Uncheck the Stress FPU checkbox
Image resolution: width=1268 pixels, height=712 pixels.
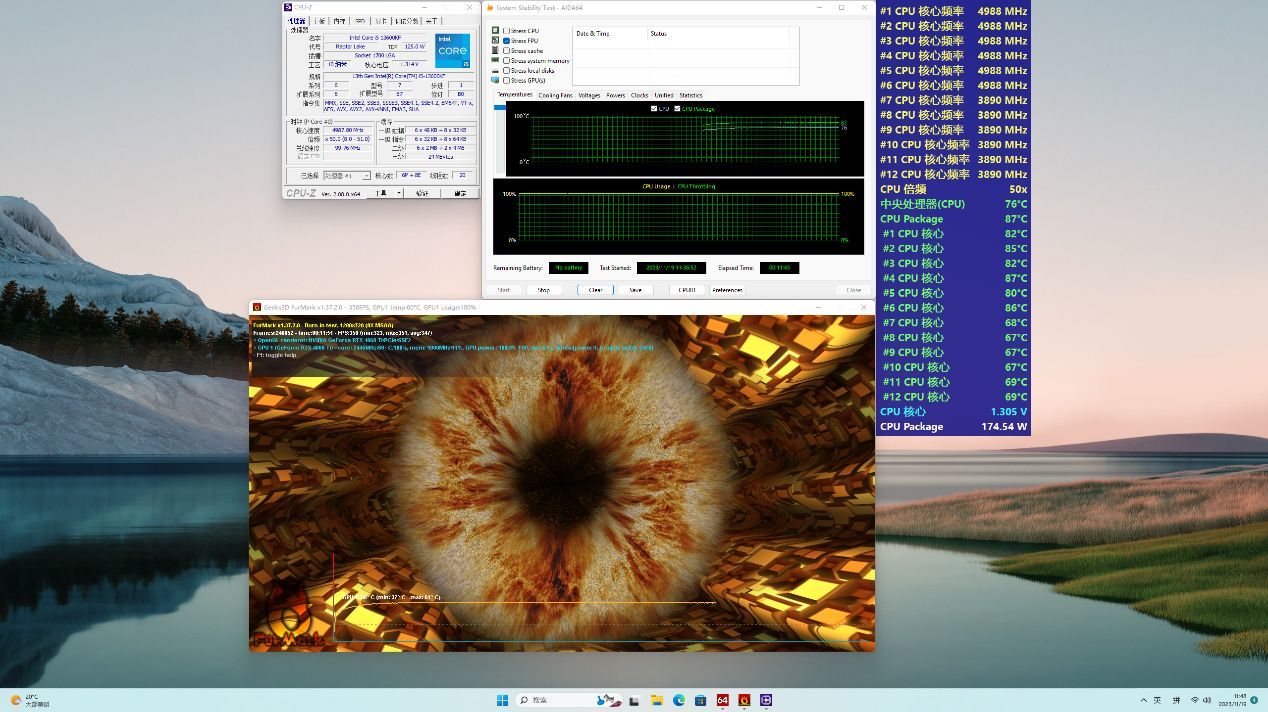tap(507, 41)
